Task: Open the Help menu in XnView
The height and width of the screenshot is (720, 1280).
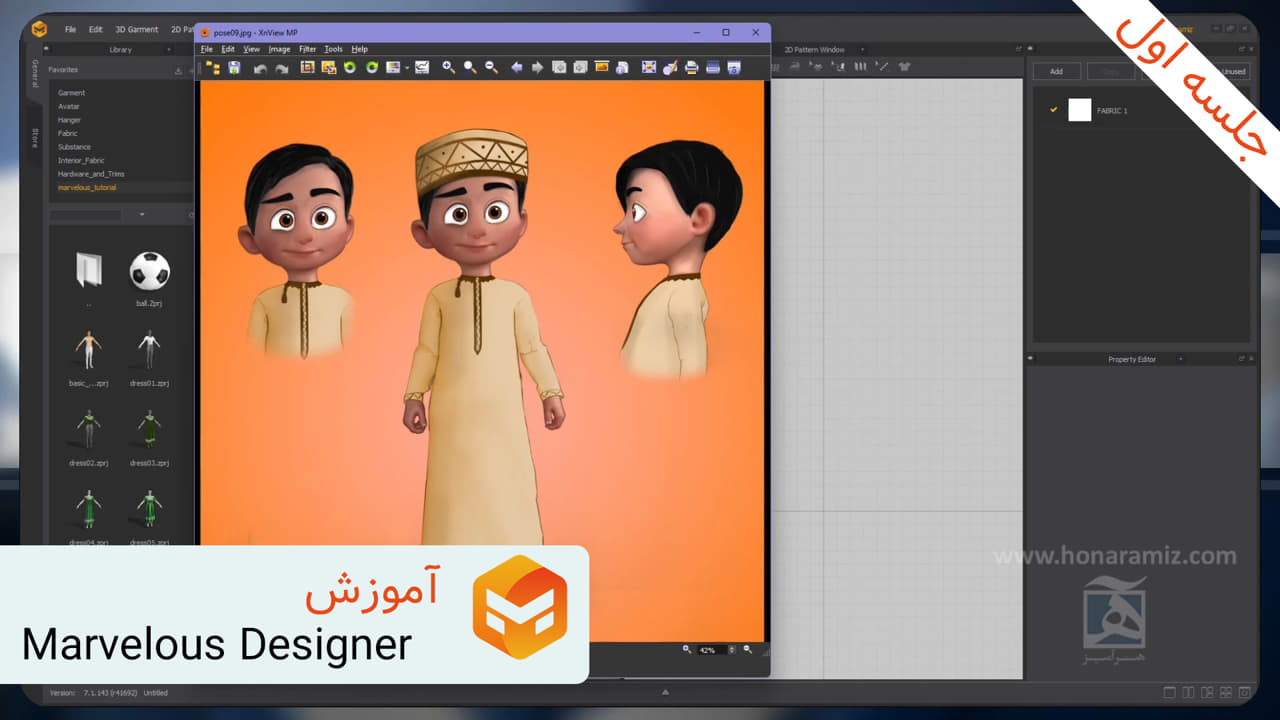Action: coord(359,49)
